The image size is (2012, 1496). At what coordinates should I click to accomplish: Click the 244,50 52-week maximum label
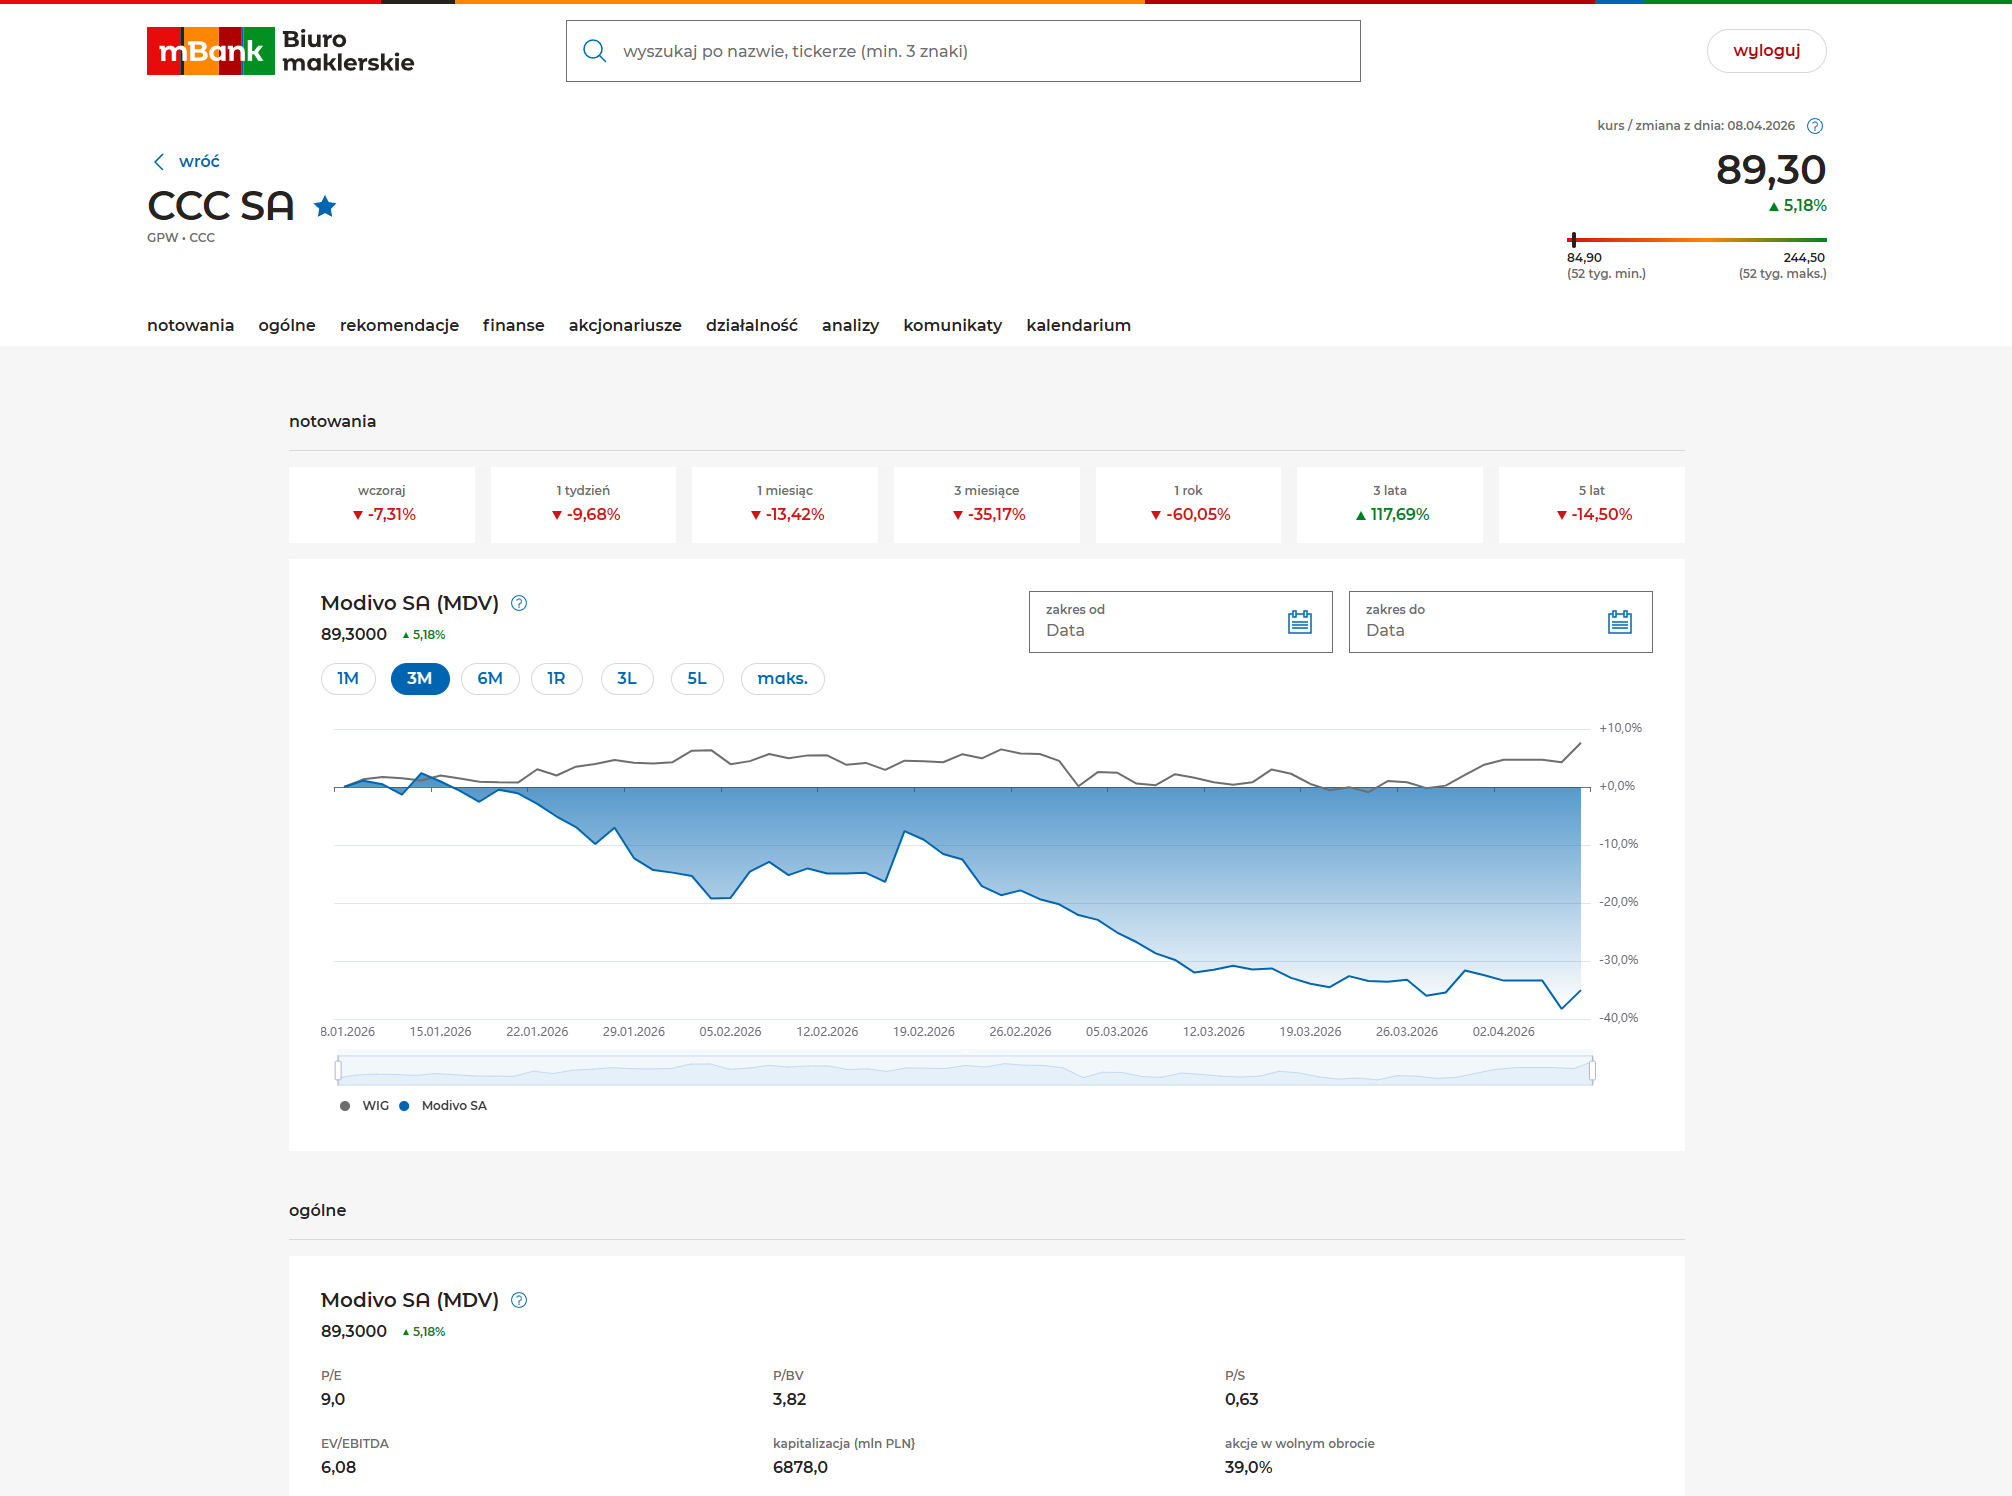(1805, 258)
